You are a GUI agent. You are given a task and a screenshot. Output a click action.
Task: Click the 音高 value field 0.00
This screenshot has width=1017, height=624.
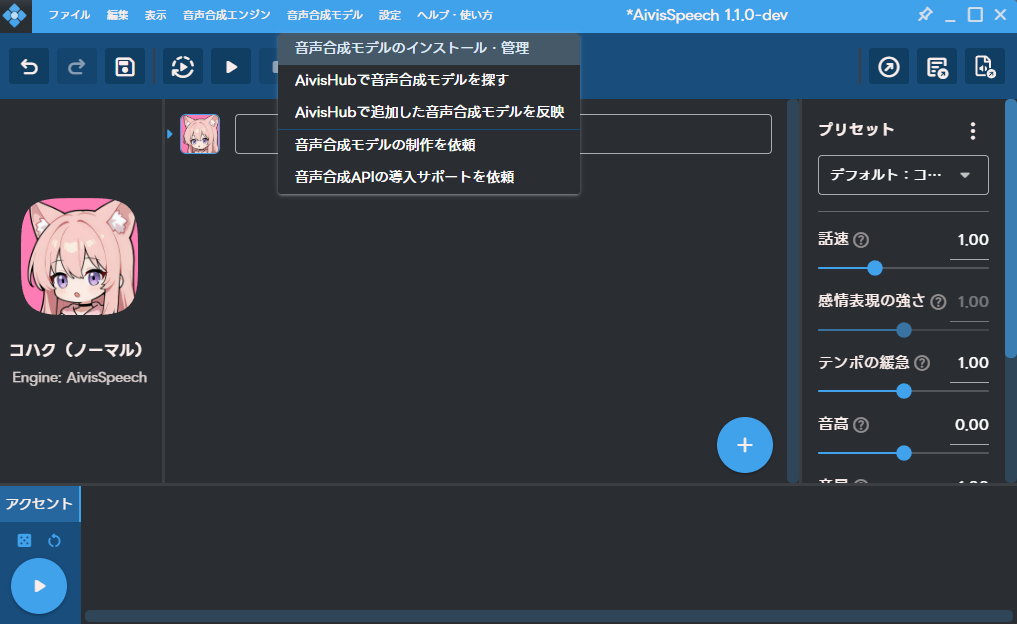(970, 426)
